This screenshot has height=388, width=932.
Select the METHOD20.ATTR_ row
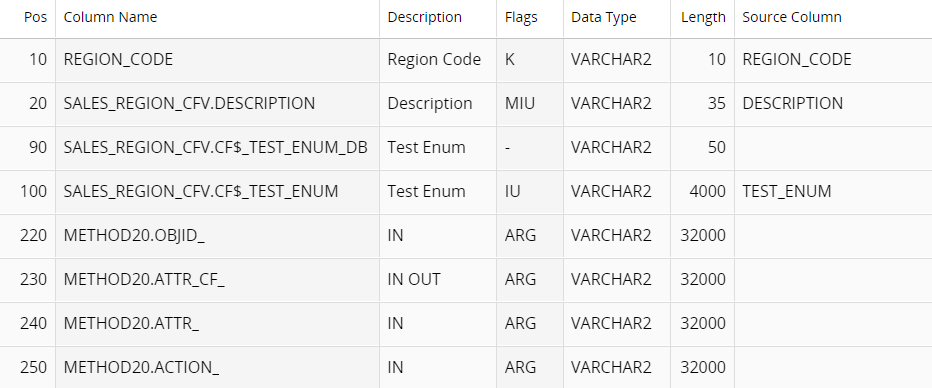click(466, 323)
